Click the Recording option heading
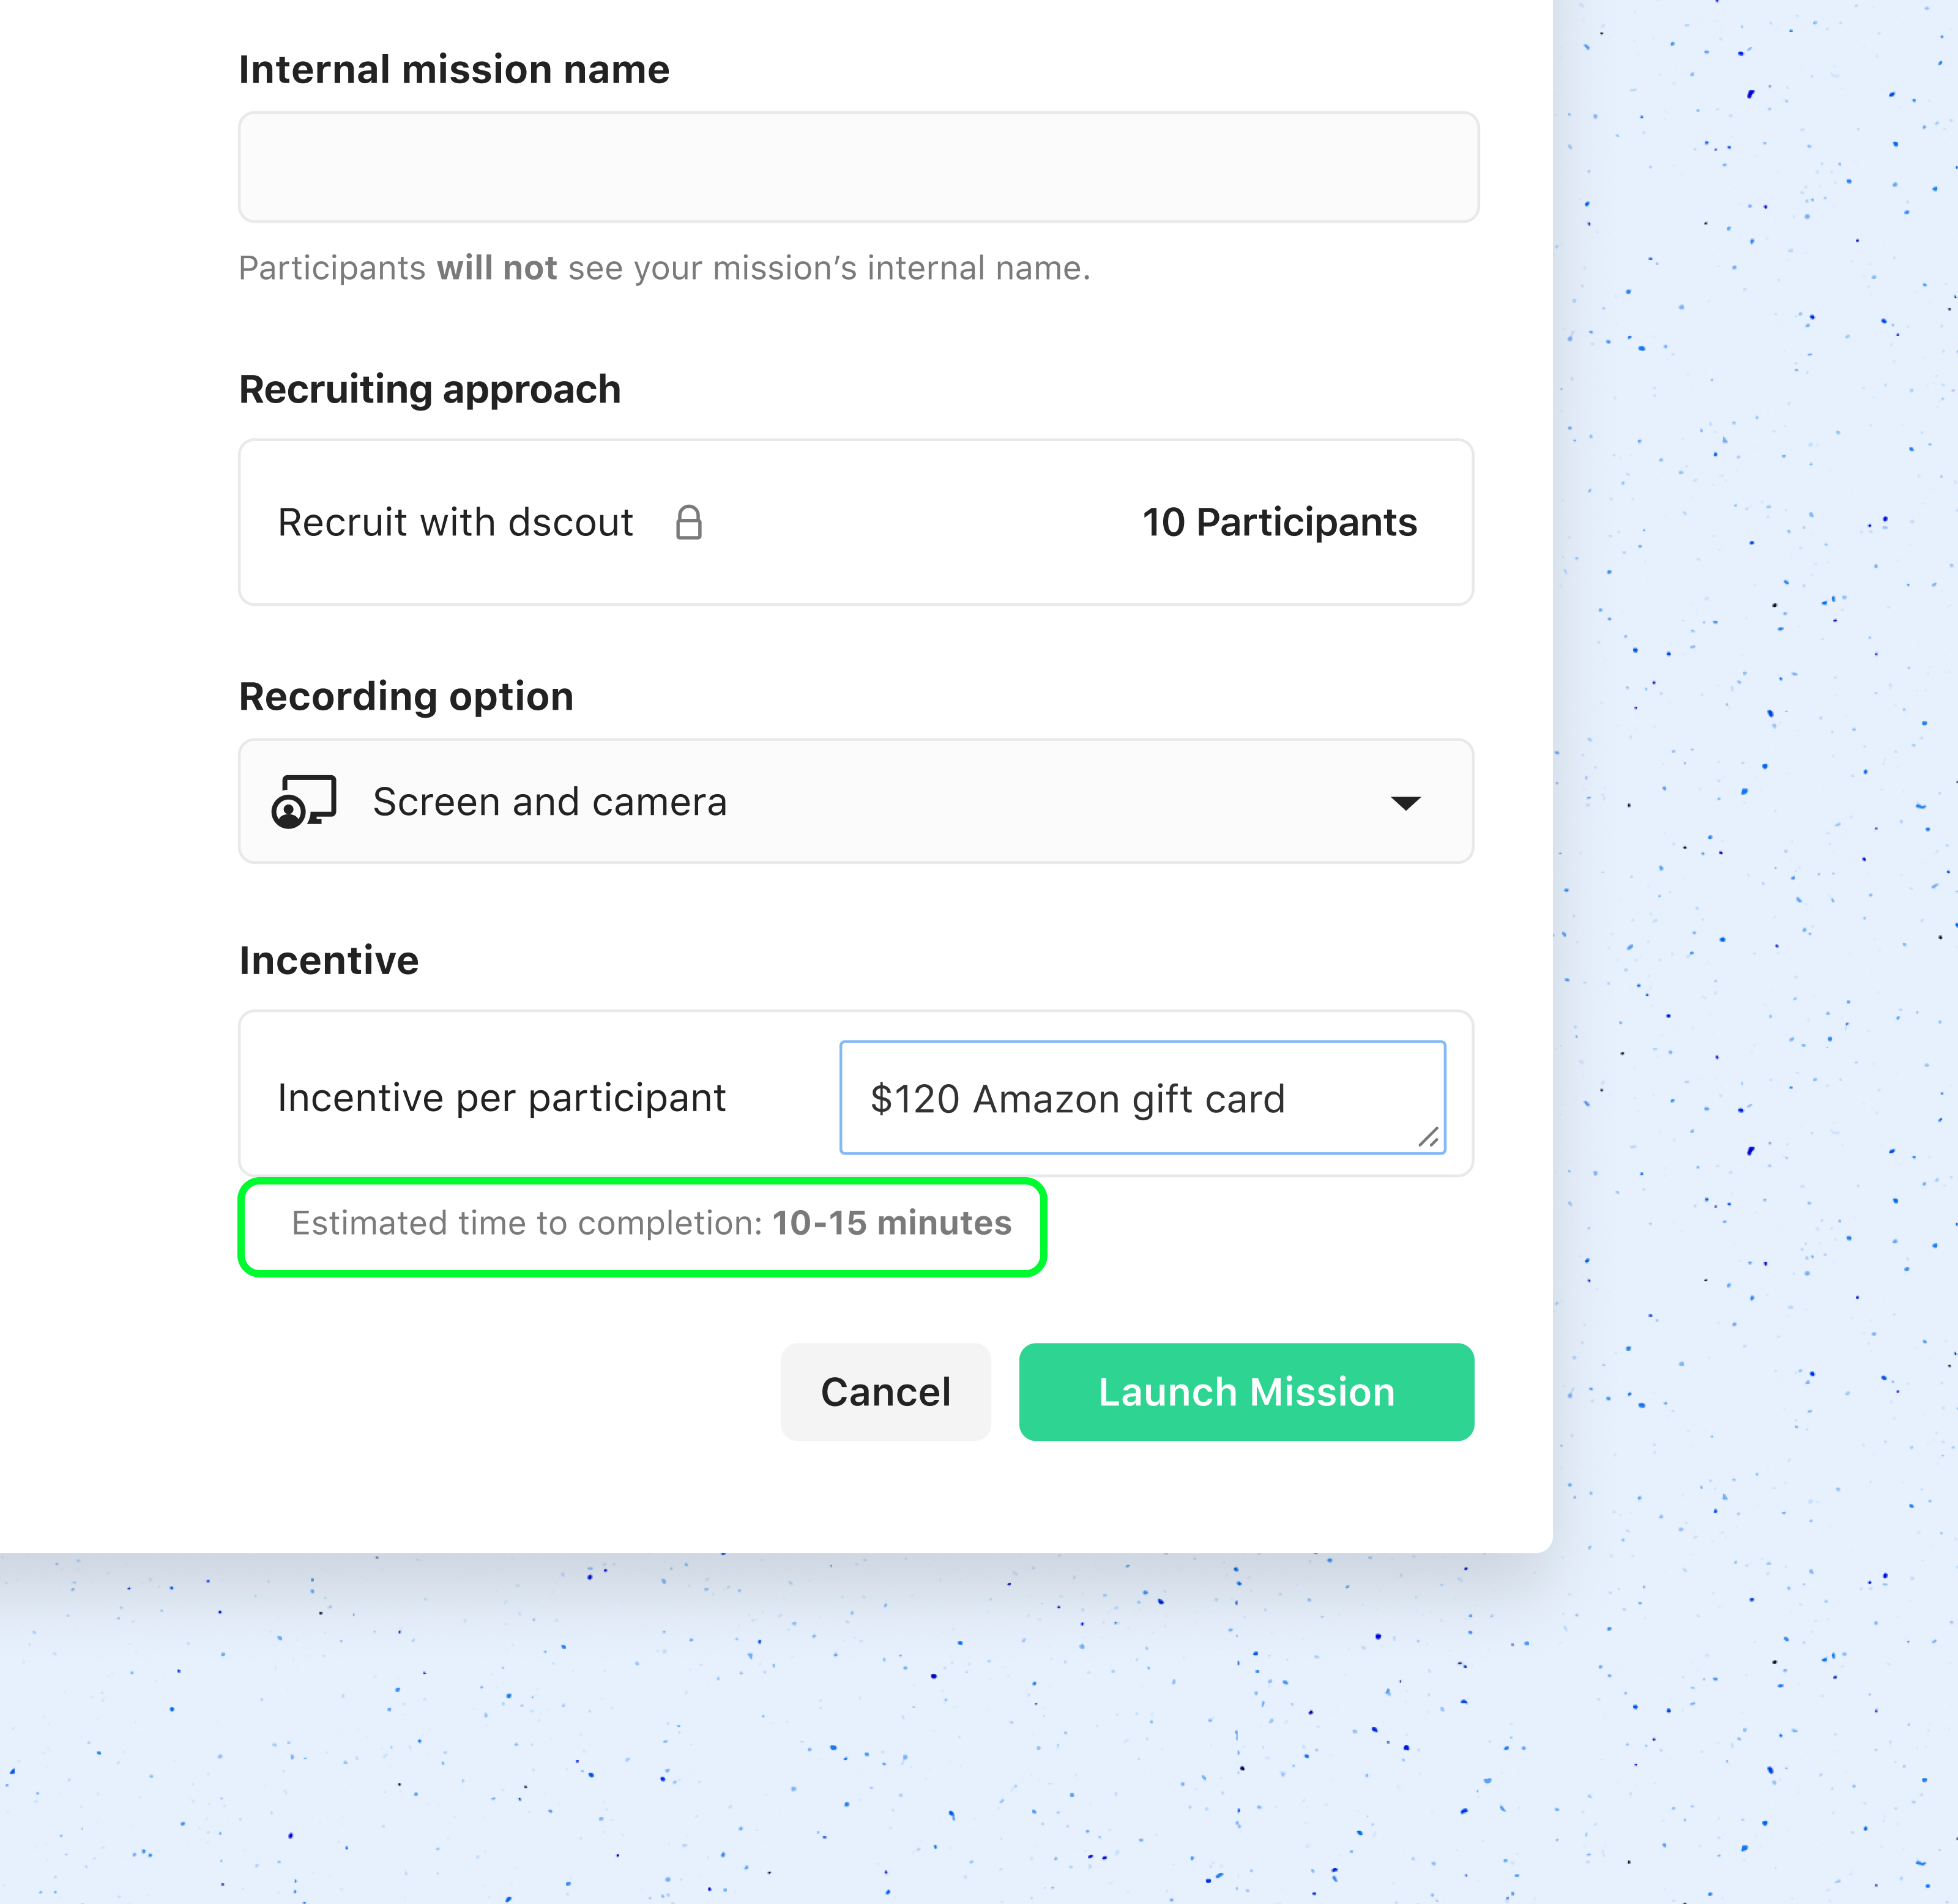This screenshot has width=1958, height=1904. (406, 696)
